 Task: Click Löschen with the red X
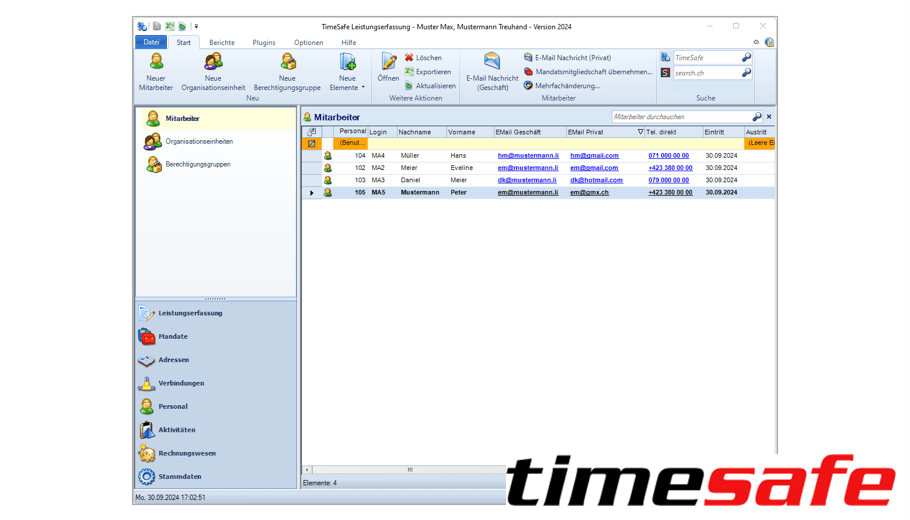tap(423, 58)
